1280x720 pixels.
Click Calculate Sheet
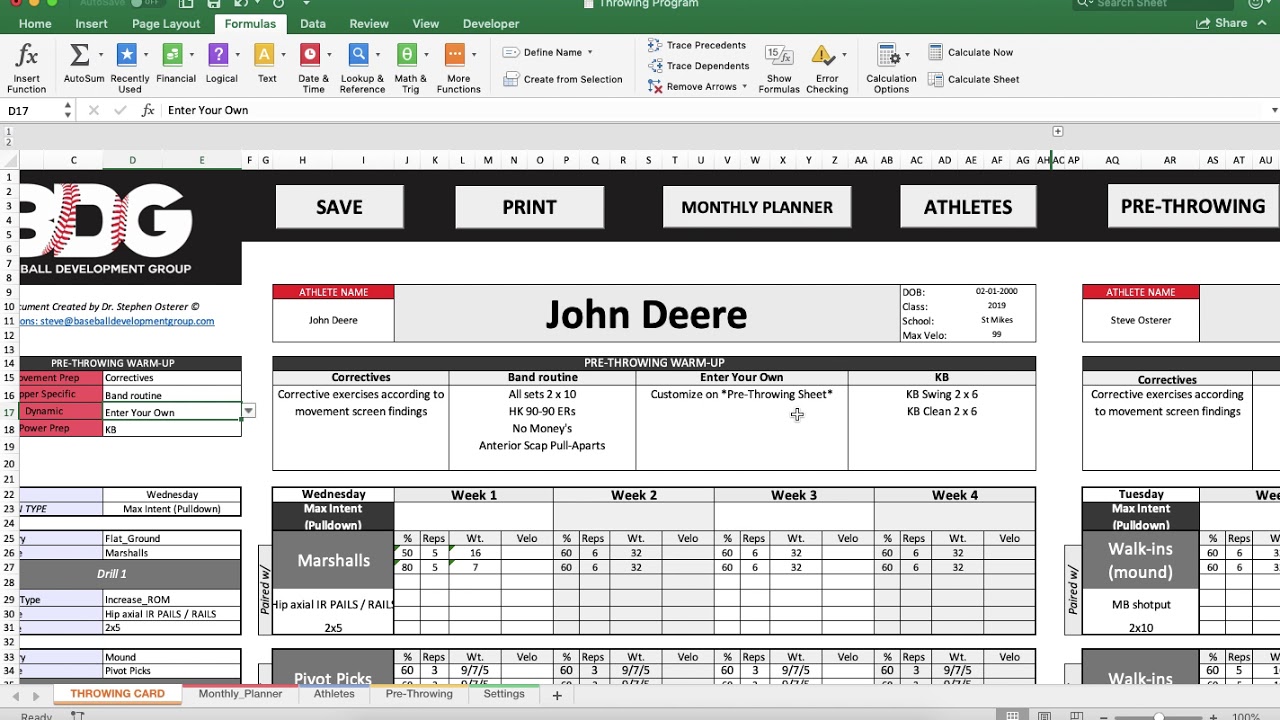point(973,79)
